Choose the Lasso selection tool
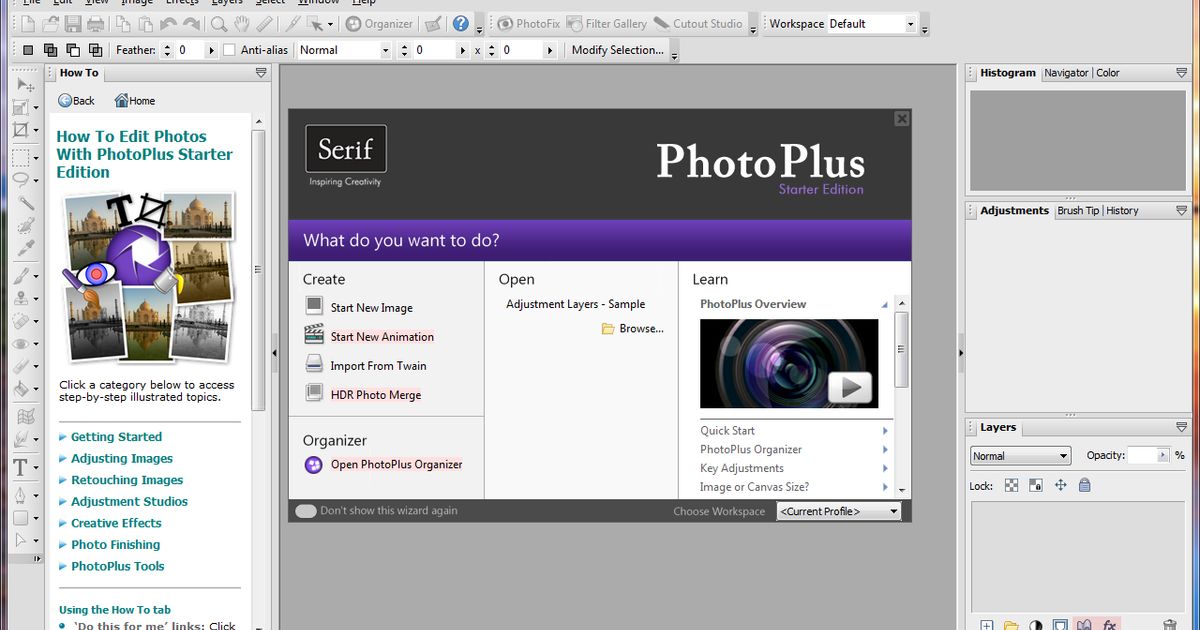 (x=21, y=181)
